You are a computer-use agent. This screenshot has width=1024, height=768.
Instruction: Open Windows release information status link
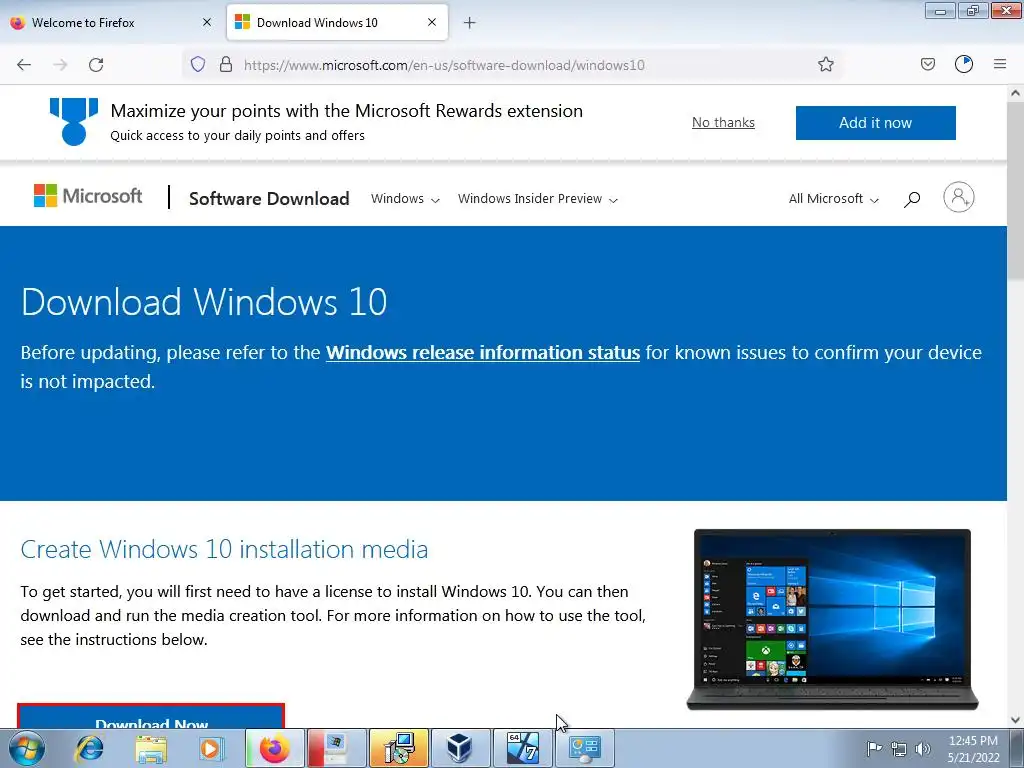483,353
